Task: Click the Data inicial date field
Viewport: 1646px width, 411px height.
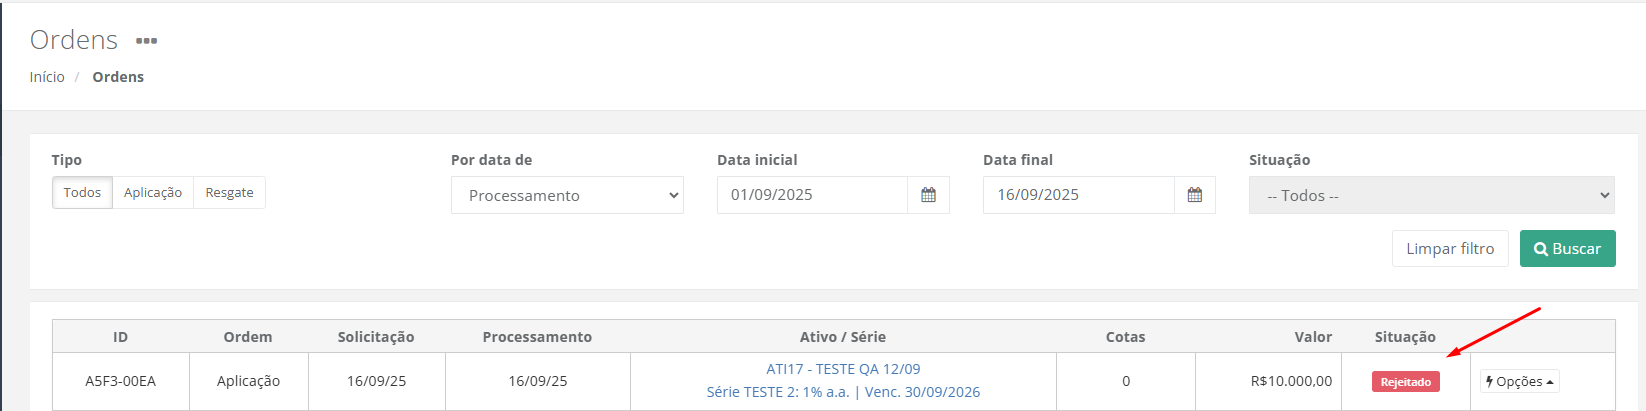Action: coord(811,195)
